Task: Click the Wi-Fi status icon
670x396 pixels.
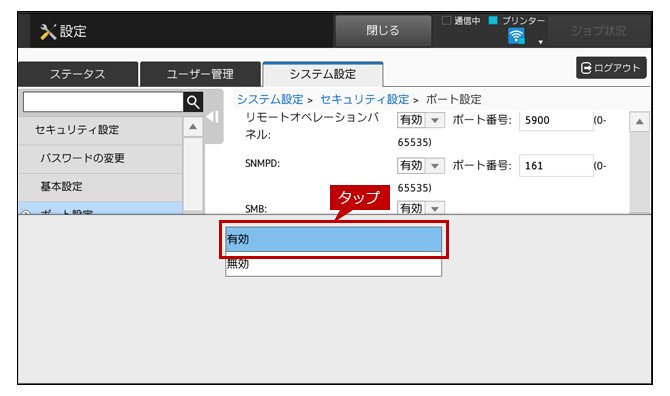Action: pyautogui.click(x=516, y=36)
